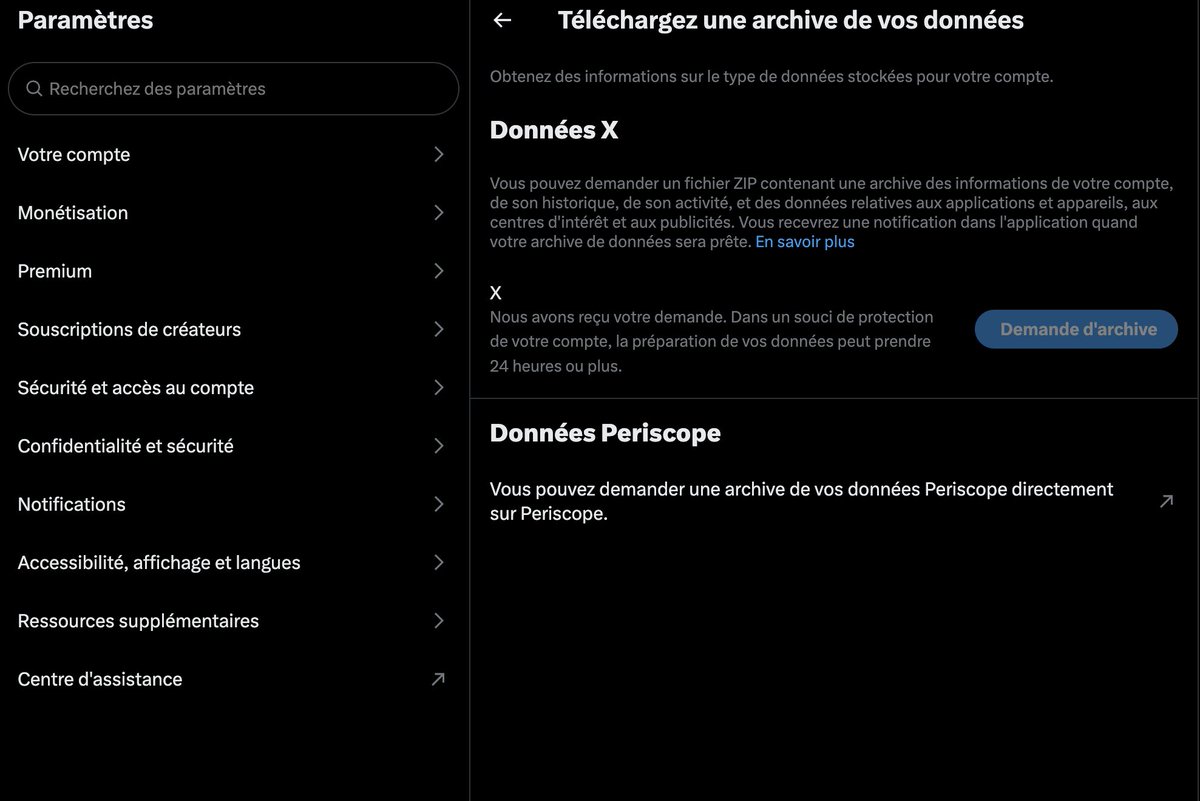The height and width of the screenshot is (801, 1200).
Task: Expand the Confidentialité et sécurité chevron
Action: coord(438,446)
